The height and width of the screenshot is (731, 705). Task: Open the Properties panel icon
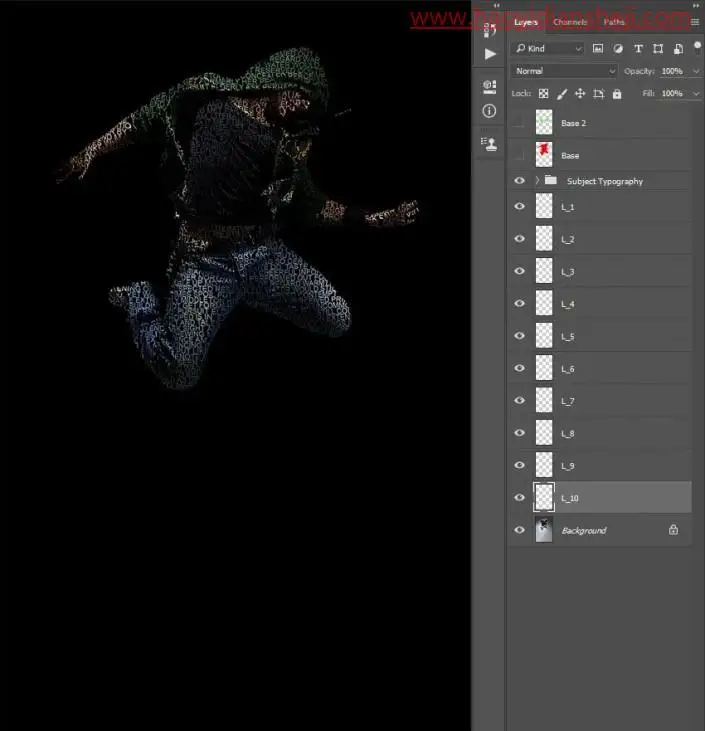[489, 87]
